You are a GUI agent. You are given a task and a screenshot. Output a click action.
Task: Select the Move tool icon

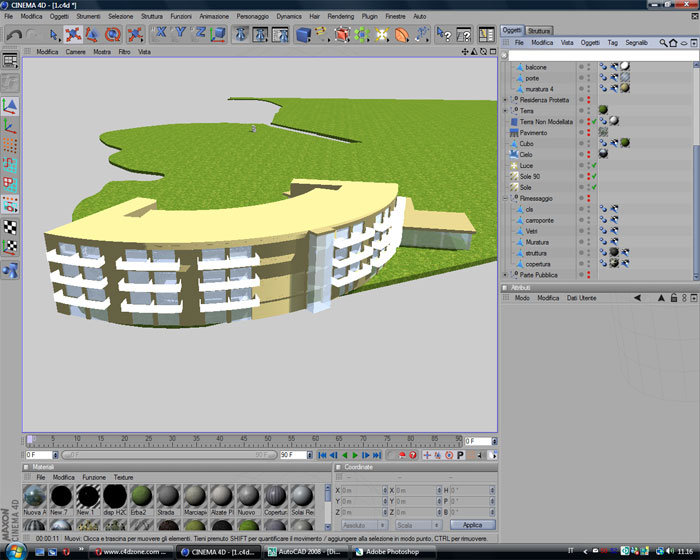tap(73, 34)
